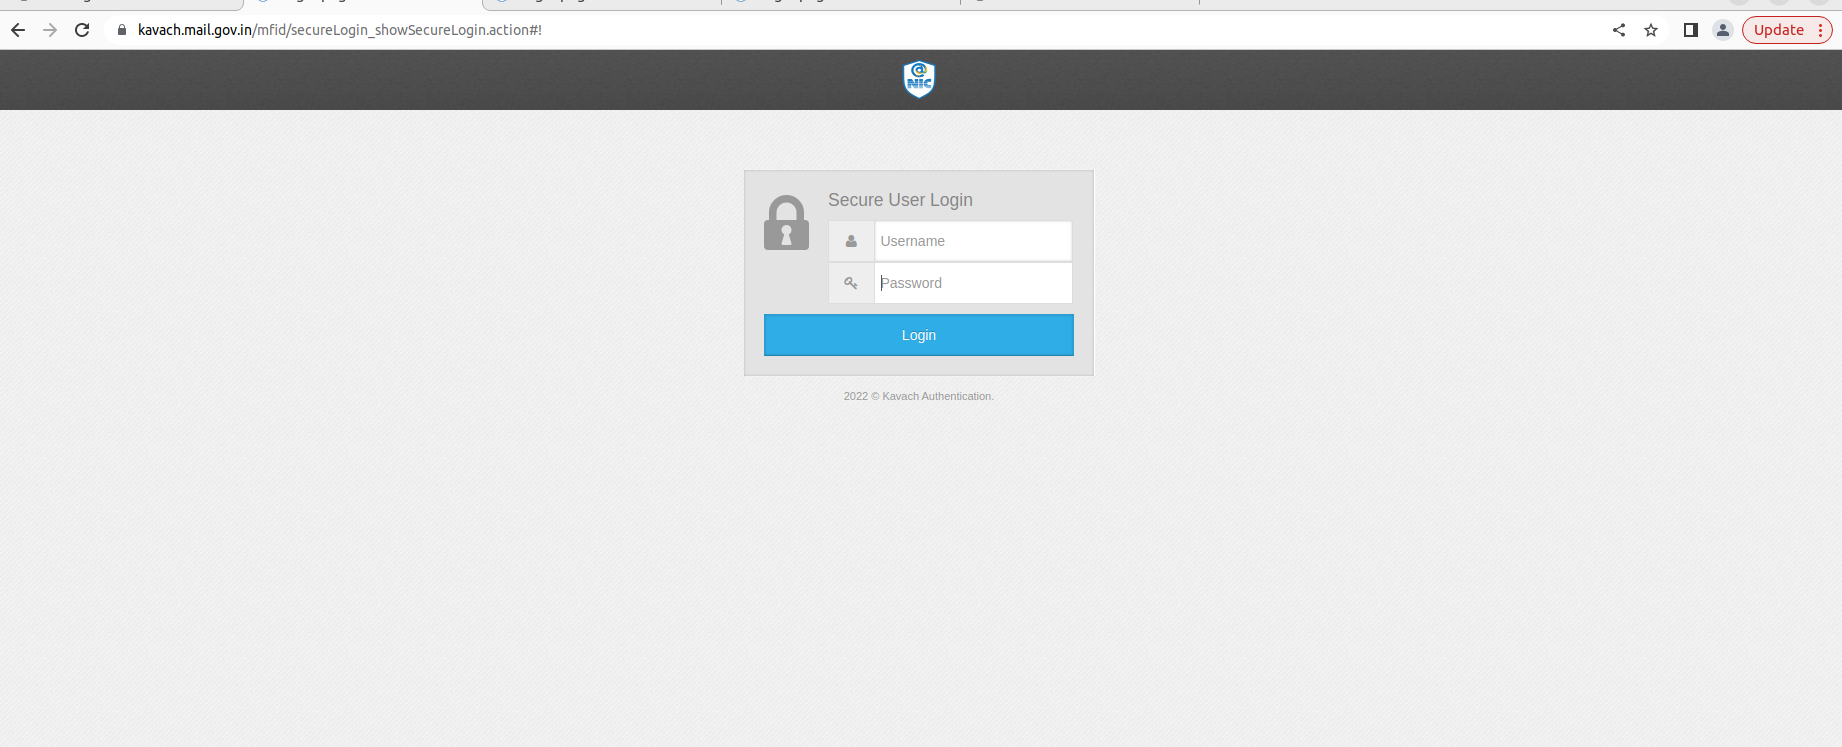
Task: Submit with the blue Login button
Action: click(x=919, y=335)
